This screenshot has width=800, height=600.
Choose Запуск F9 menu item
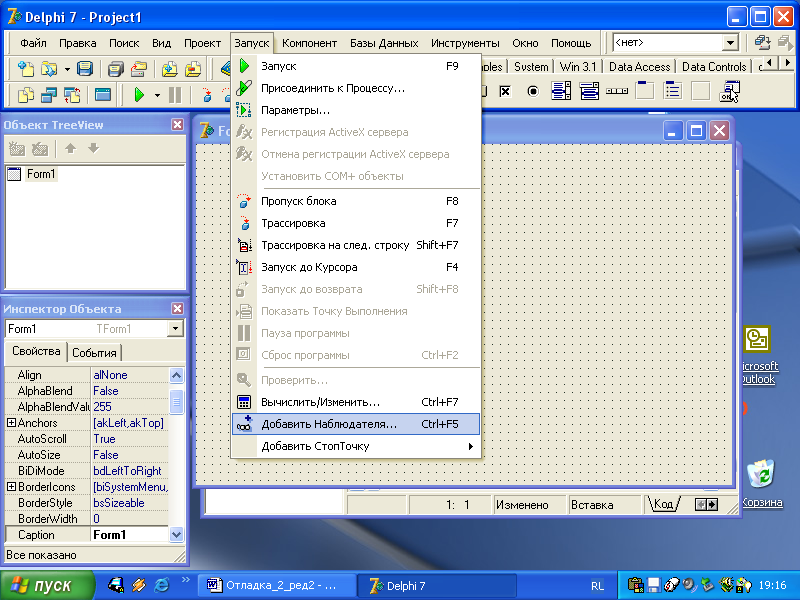click(356, 66)
